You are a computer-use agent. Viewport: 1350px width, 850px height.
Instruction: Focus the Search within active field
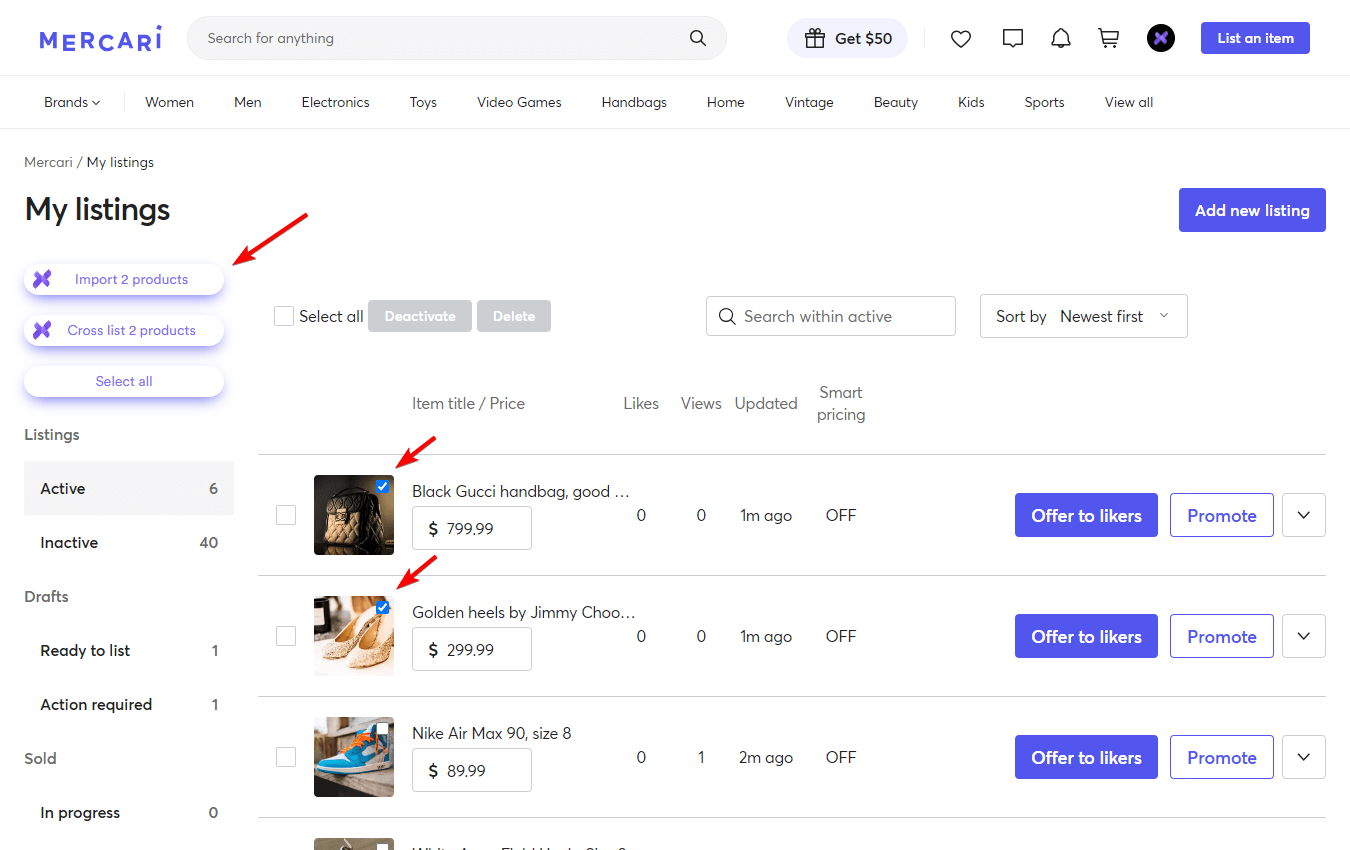tap(831, 316)
